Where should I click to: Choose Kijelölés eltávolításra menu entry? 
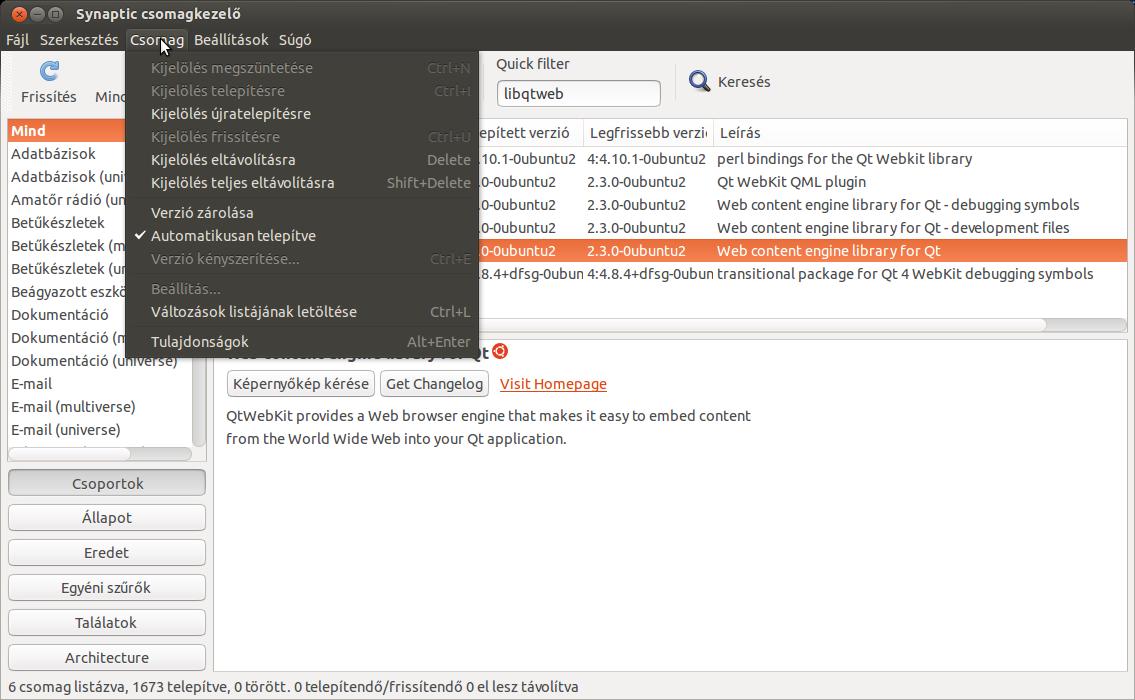tap(302, 160)
